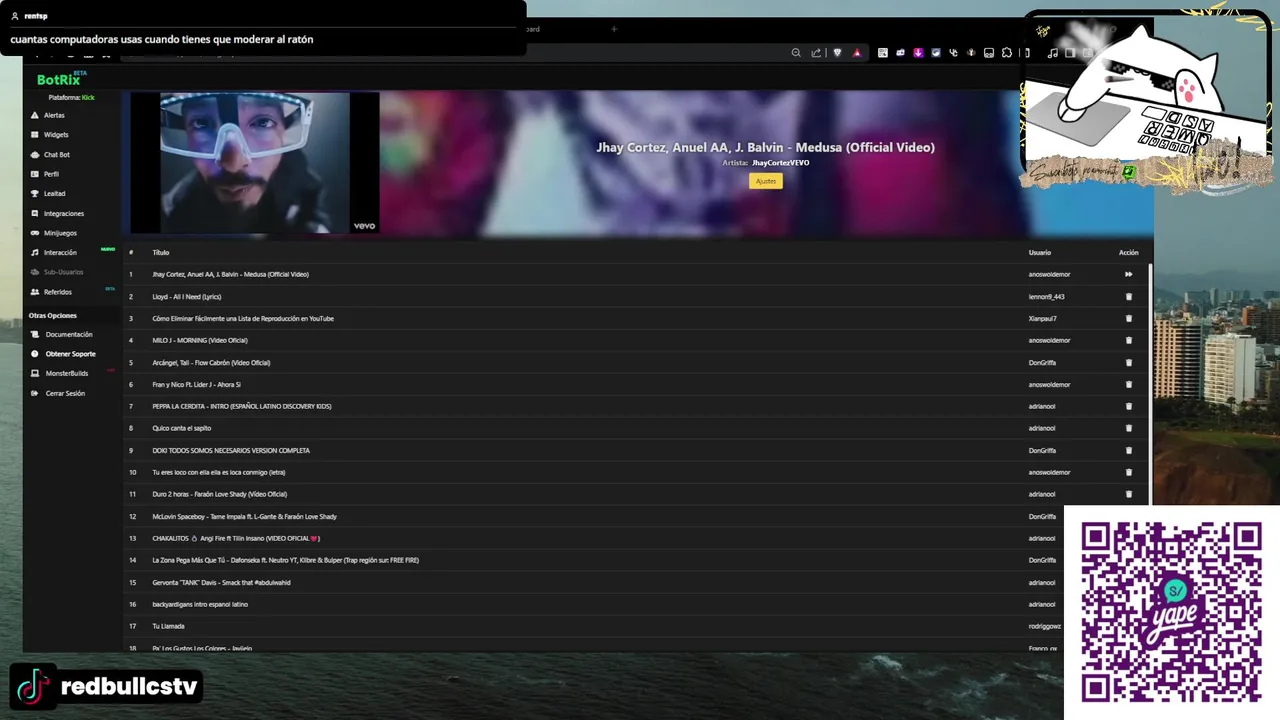Click the browser share icon
Screen dimensions: 1280x720
(816, 53)
